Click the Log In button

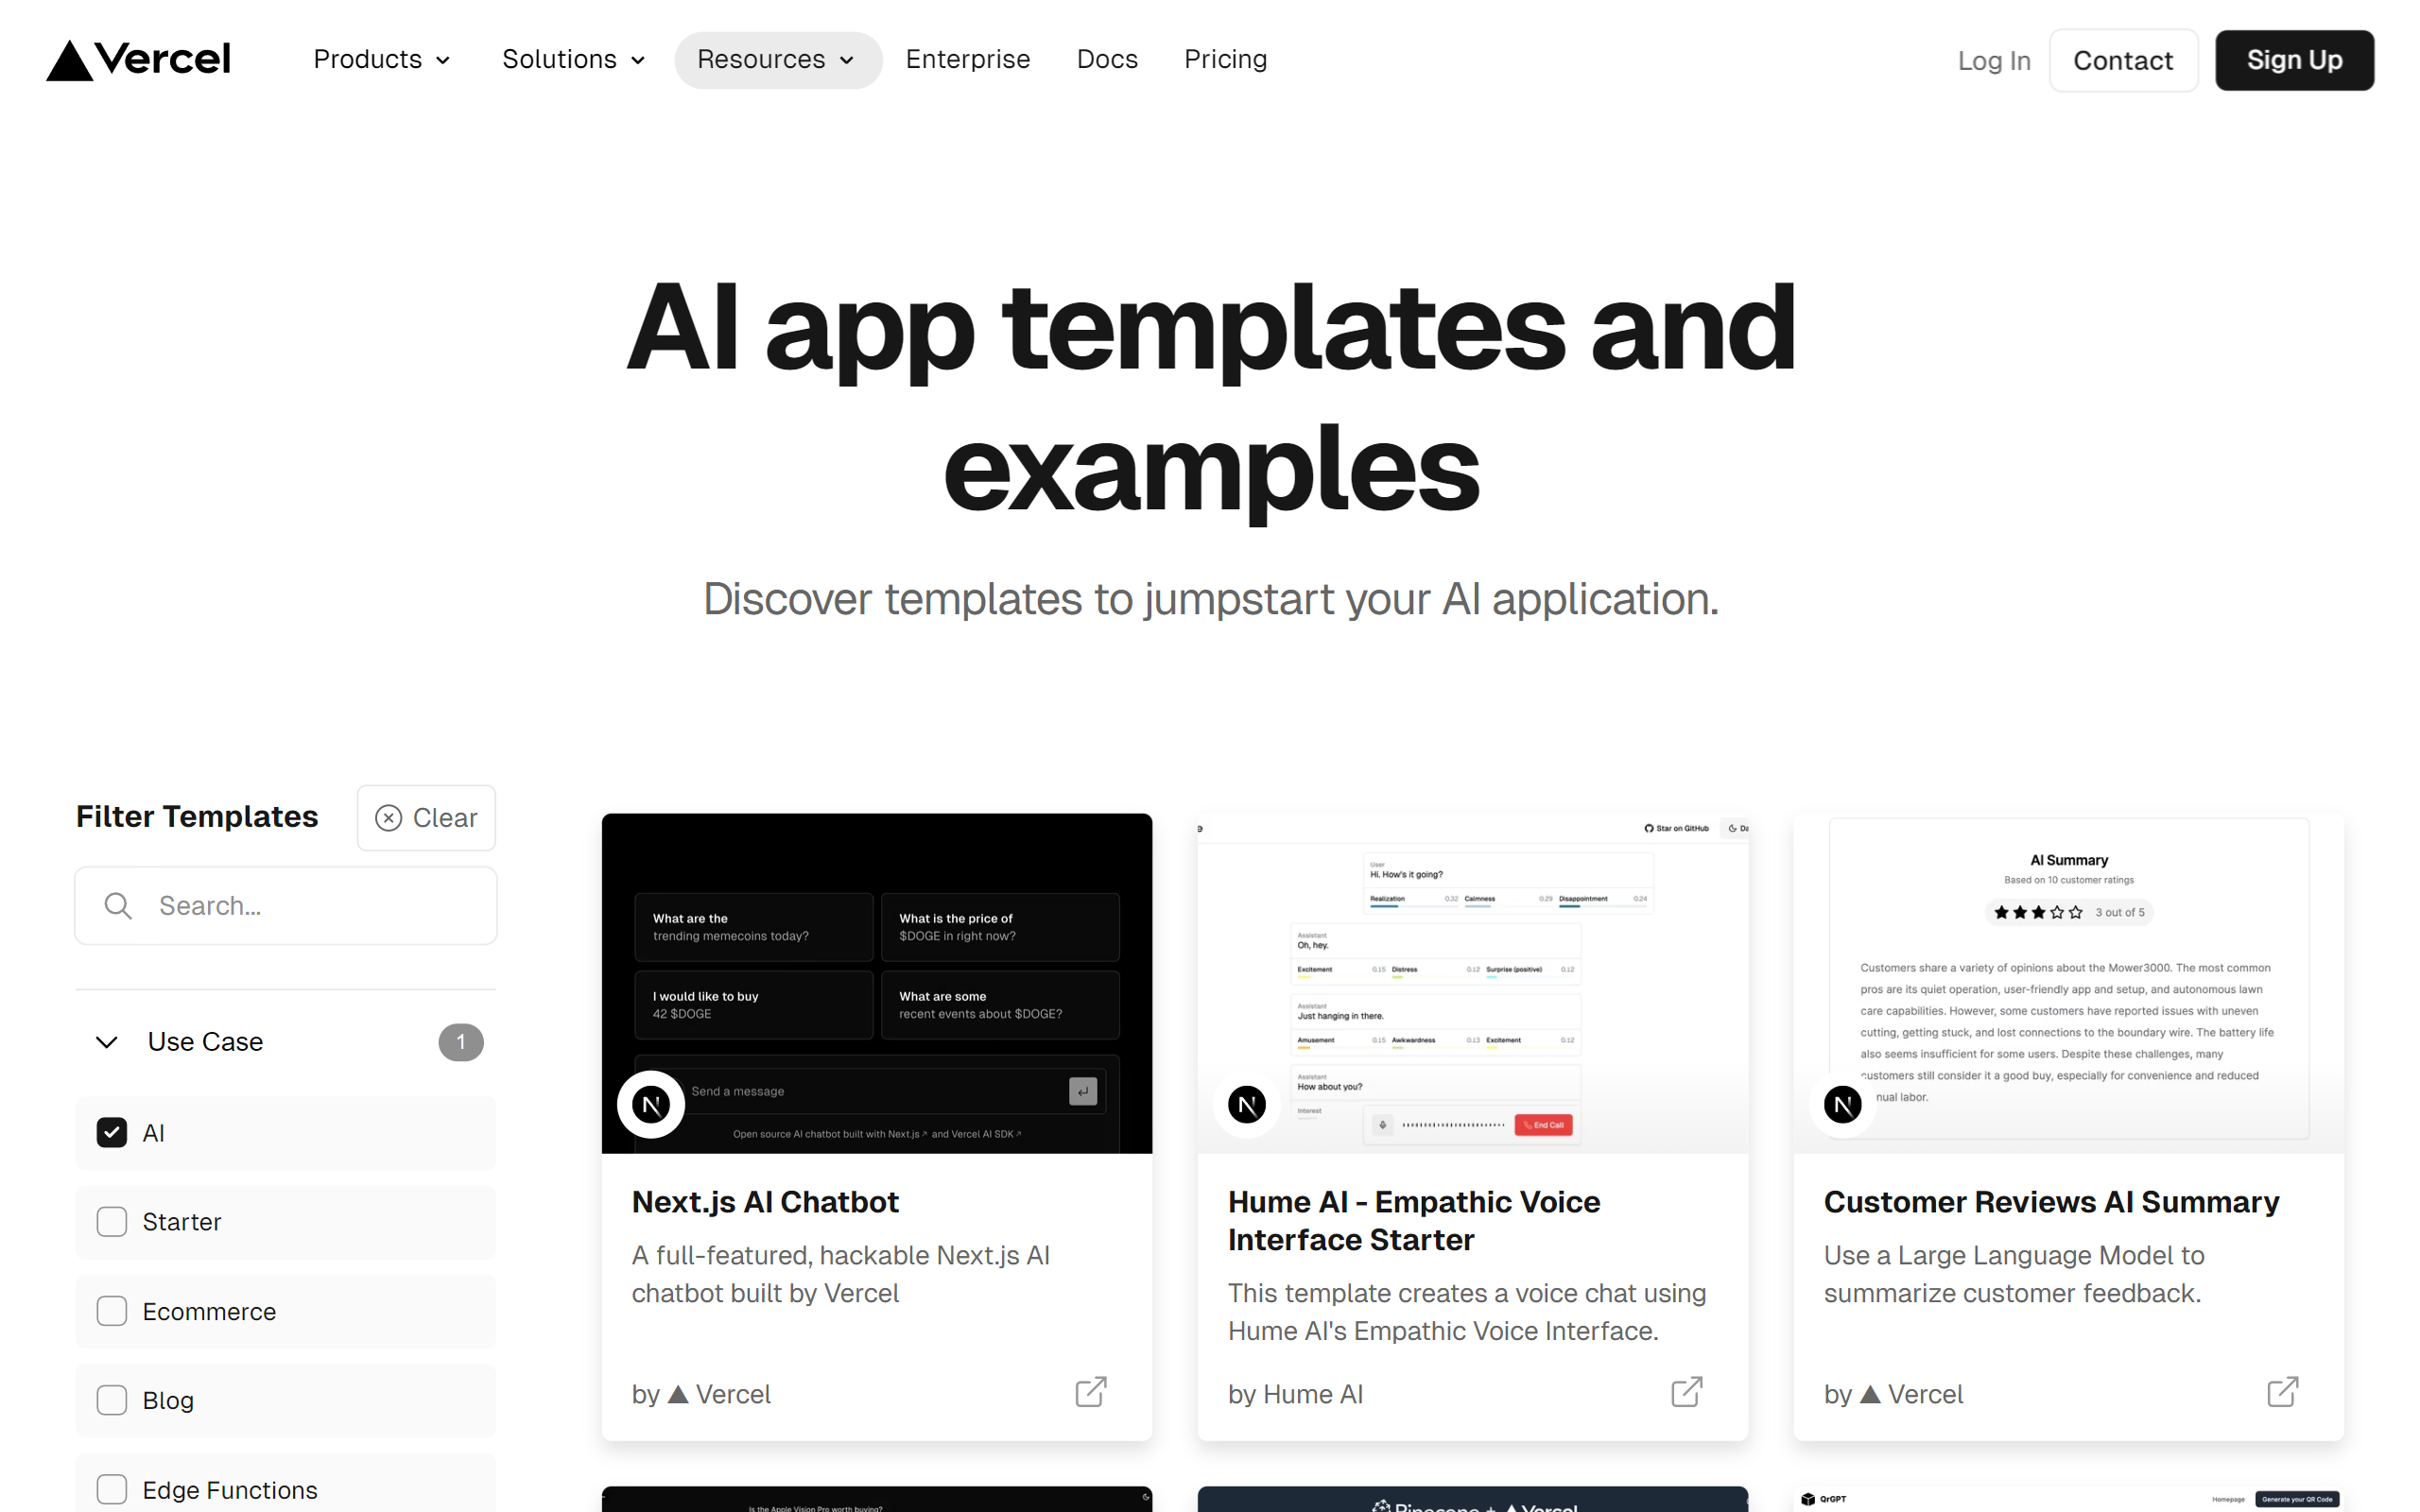pyautogui.click(x=1993, y=60)
